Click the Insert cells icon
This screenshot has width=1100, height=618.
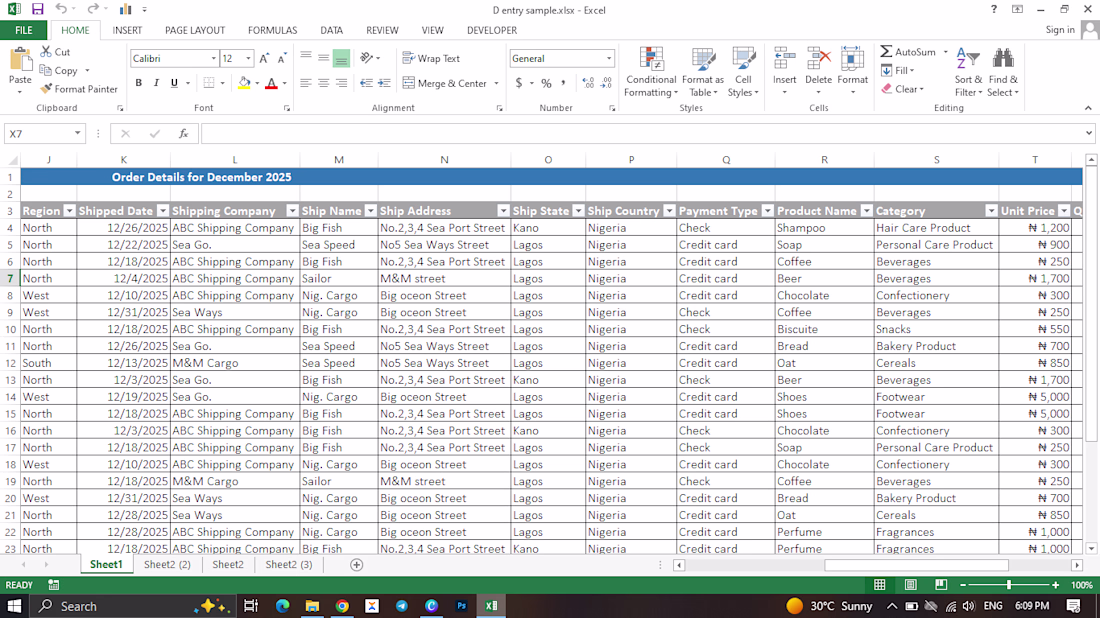coord(784,58)
